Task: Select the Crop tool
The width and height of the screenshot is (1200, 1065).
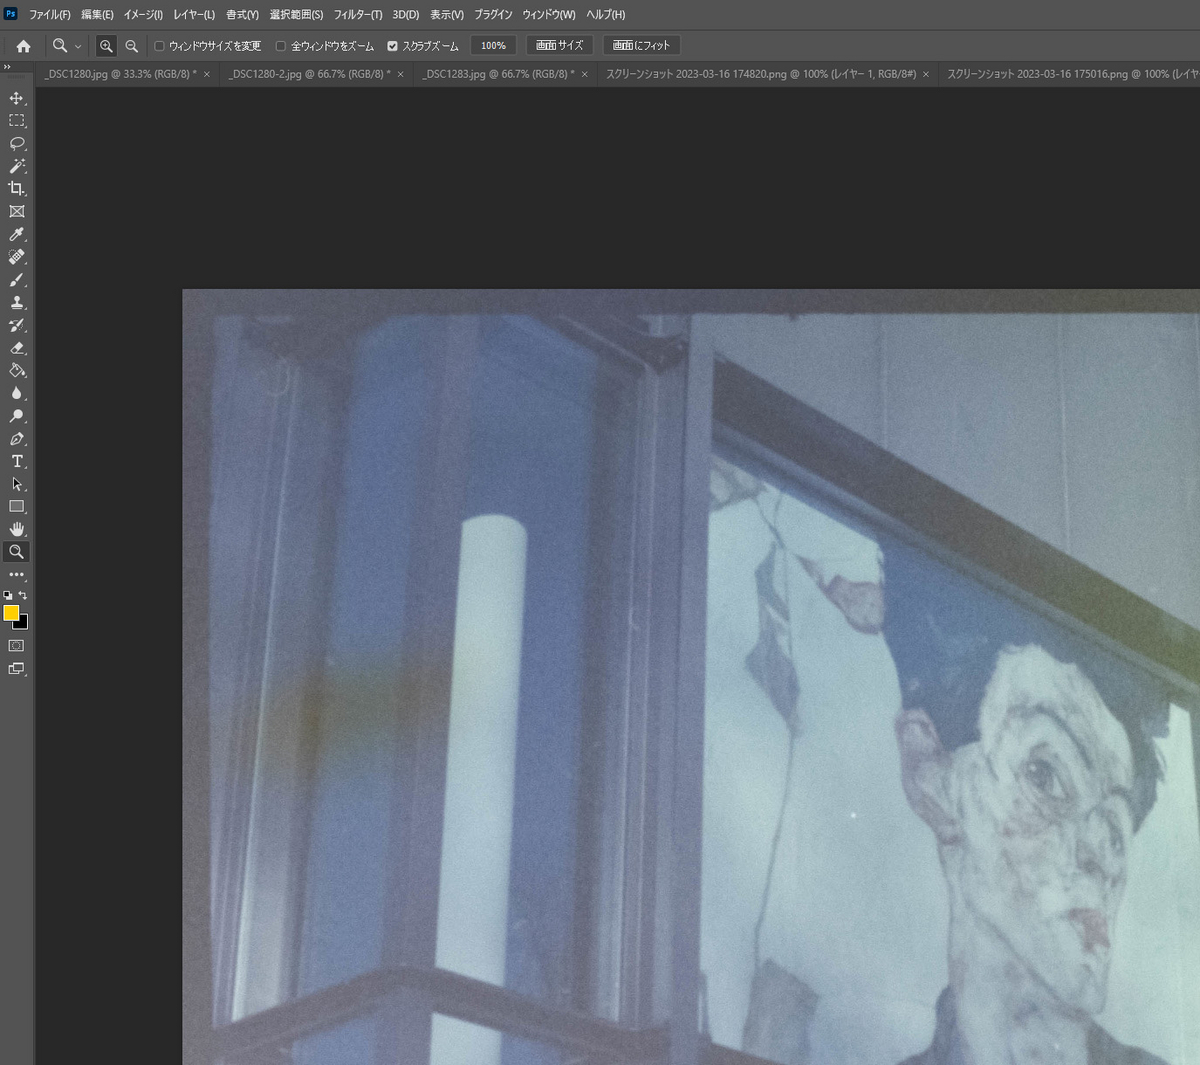Action: tap(17, 188)
